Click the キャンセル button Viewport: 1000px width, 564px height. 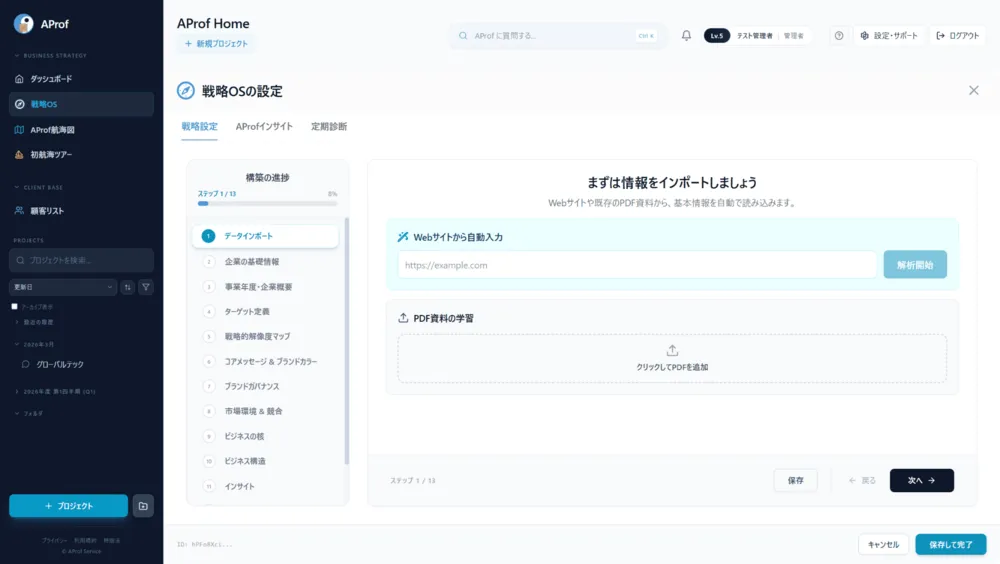point(883,545)
